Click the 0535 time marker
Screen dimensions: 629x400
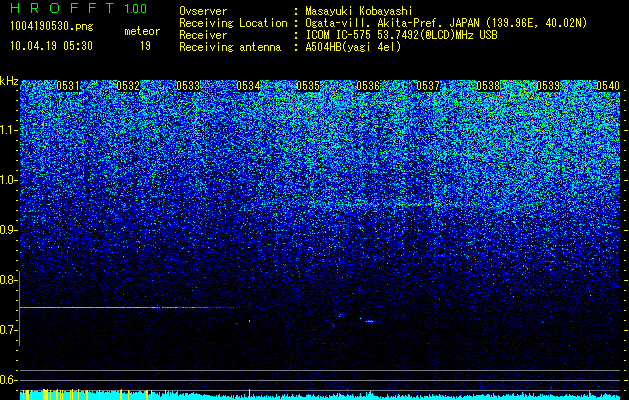click(x=308, y=86)
